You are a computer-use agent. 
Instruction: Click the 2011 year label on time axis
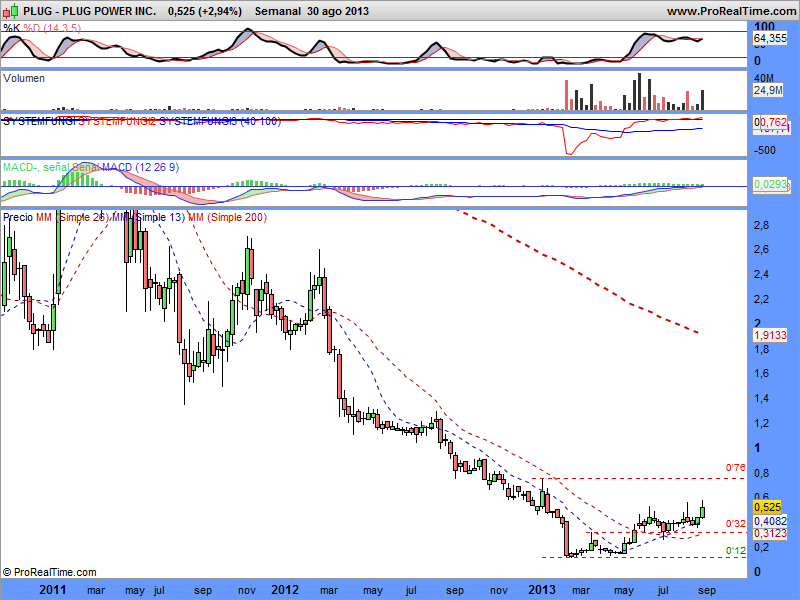tap(53, 590)
